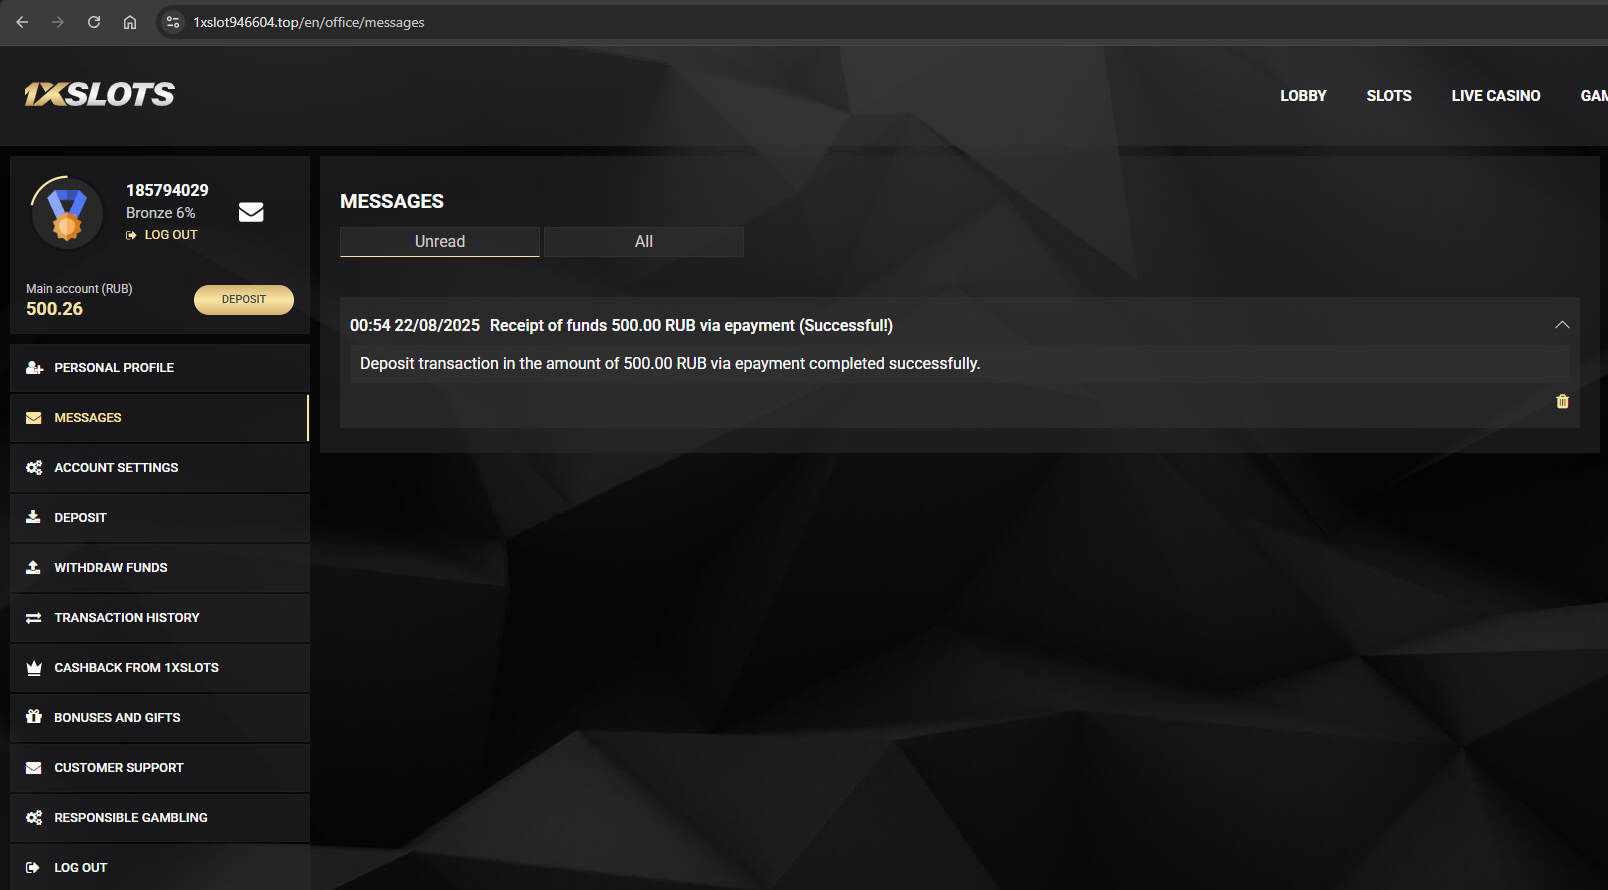
Task: Click the MESSAGES page heading
Action: tap(392, 201)
